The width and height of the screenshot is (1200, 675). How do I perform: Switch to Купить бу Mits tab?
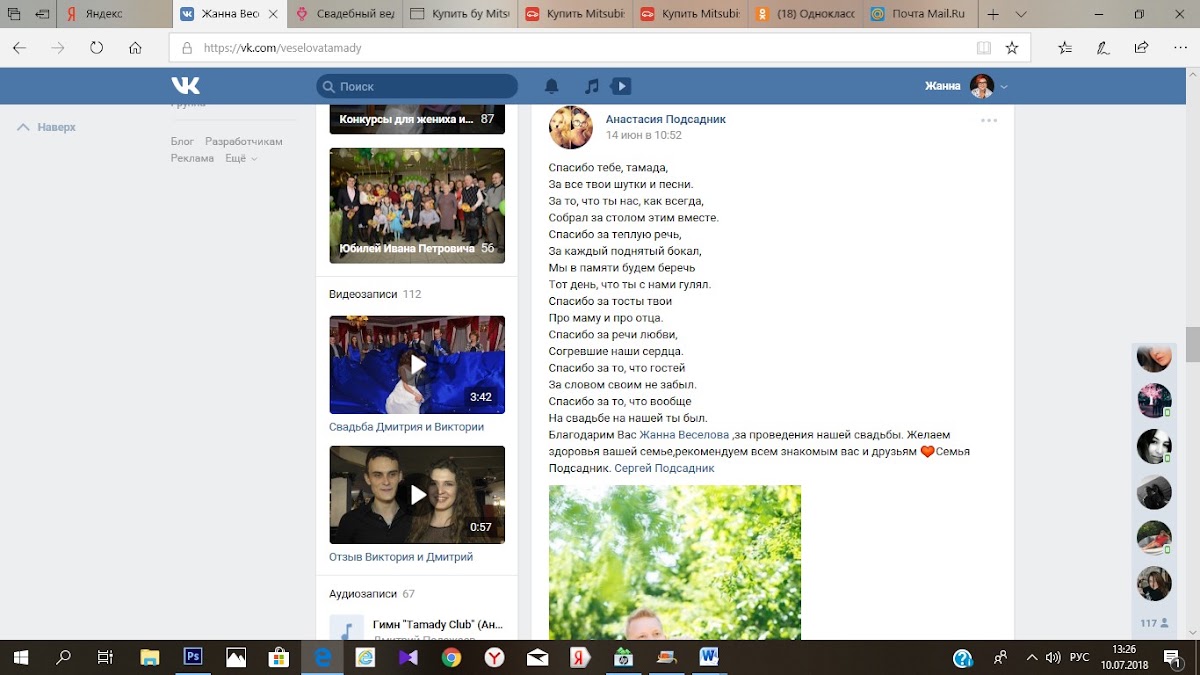459,14
